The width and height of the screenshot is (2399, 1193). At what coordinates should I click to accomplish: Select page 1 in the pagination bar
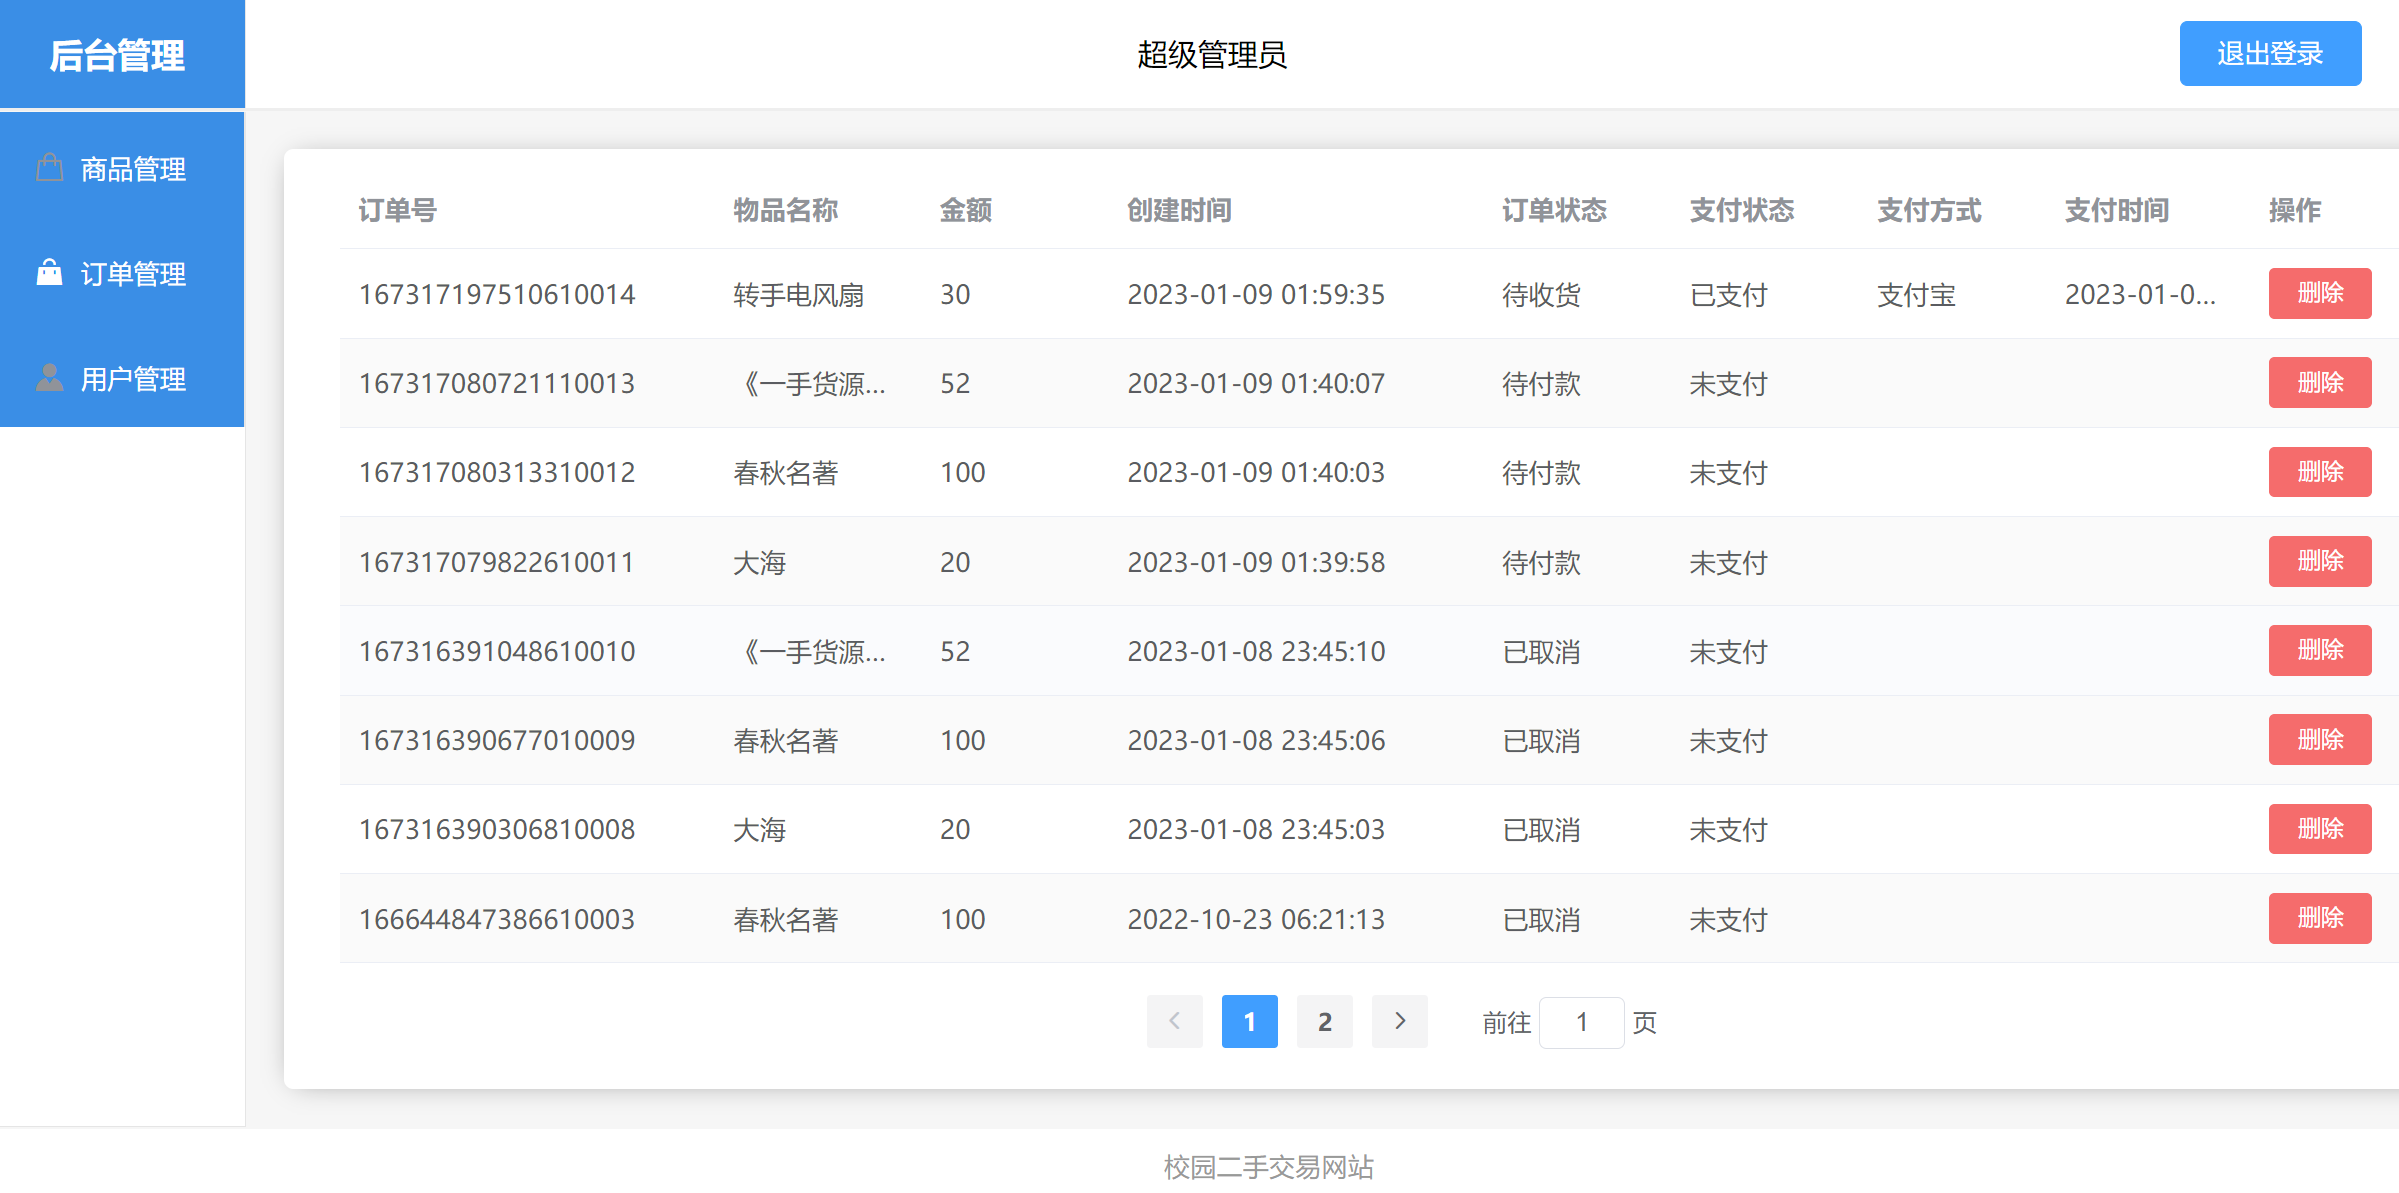pyautogui.click(x=1250, y=1021)
